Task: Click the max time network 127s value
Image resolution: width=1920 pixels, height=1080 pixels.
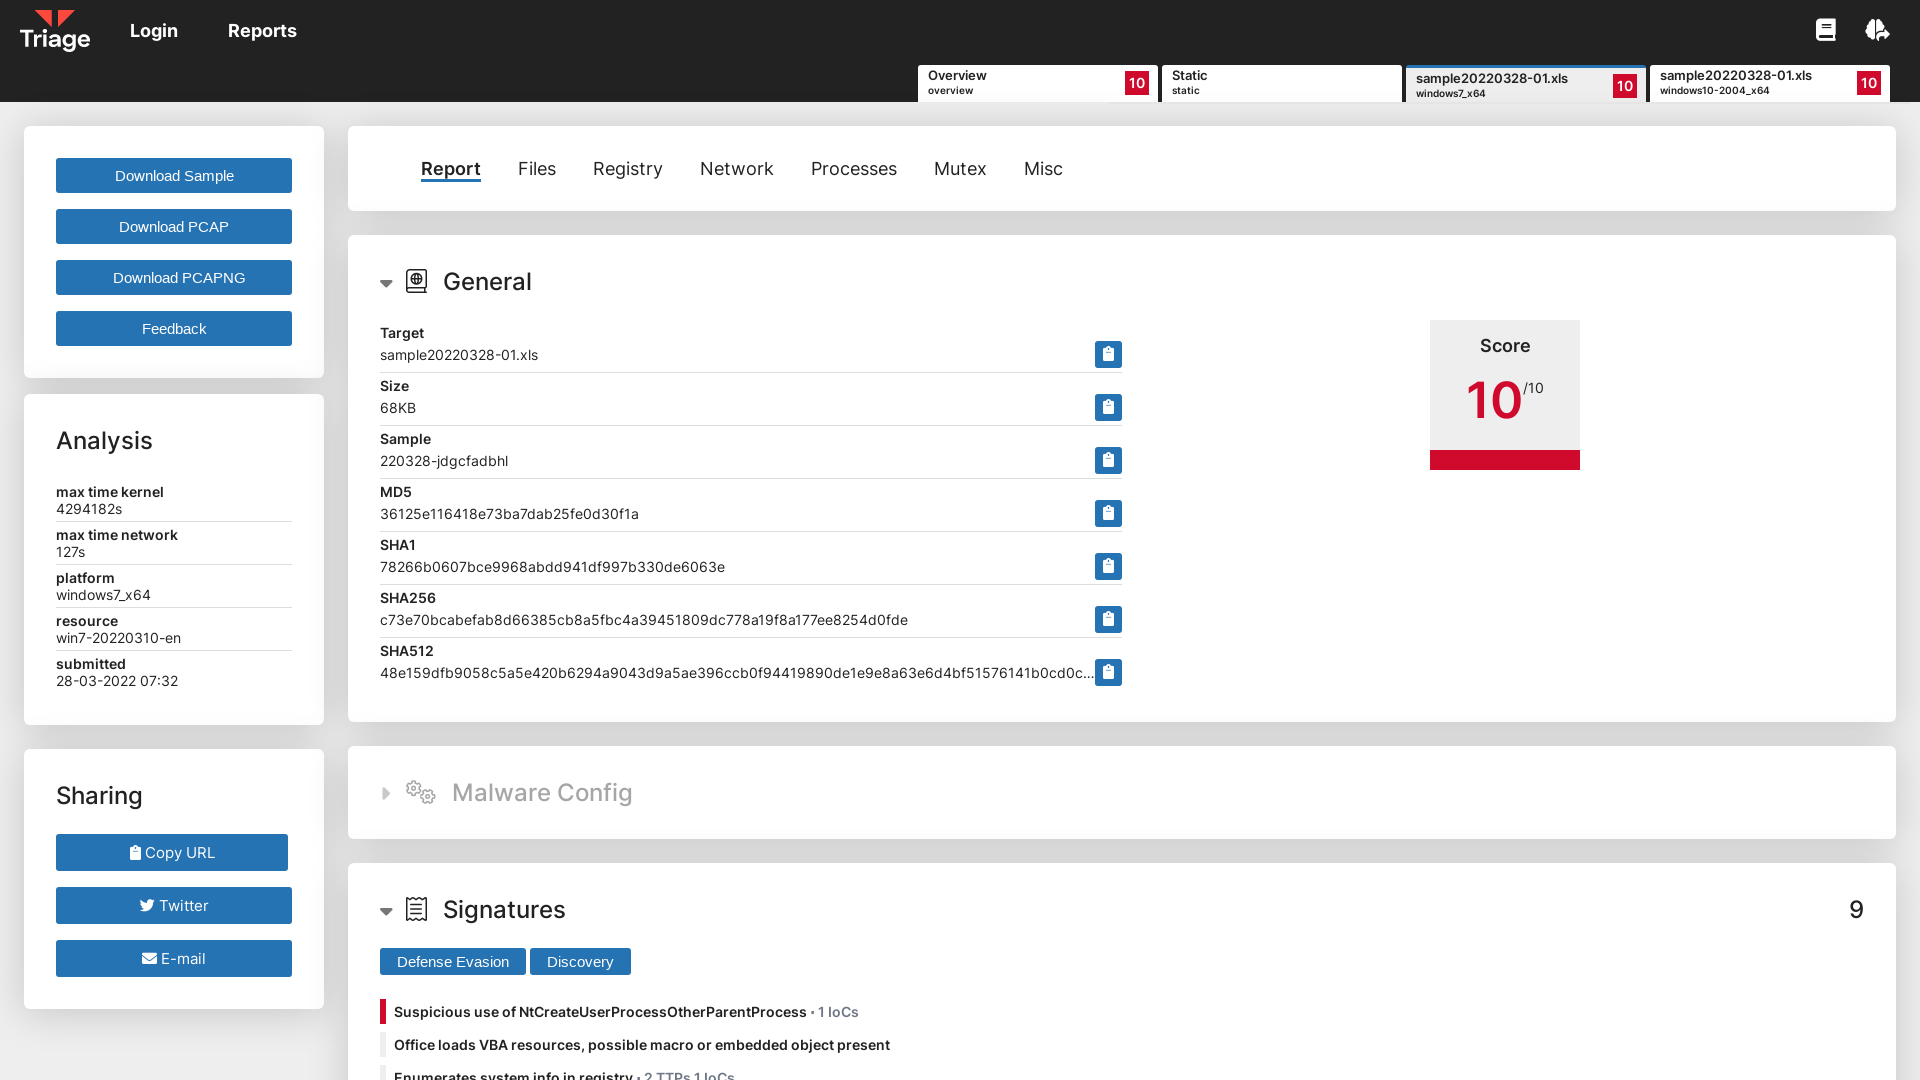Action: 70,552
